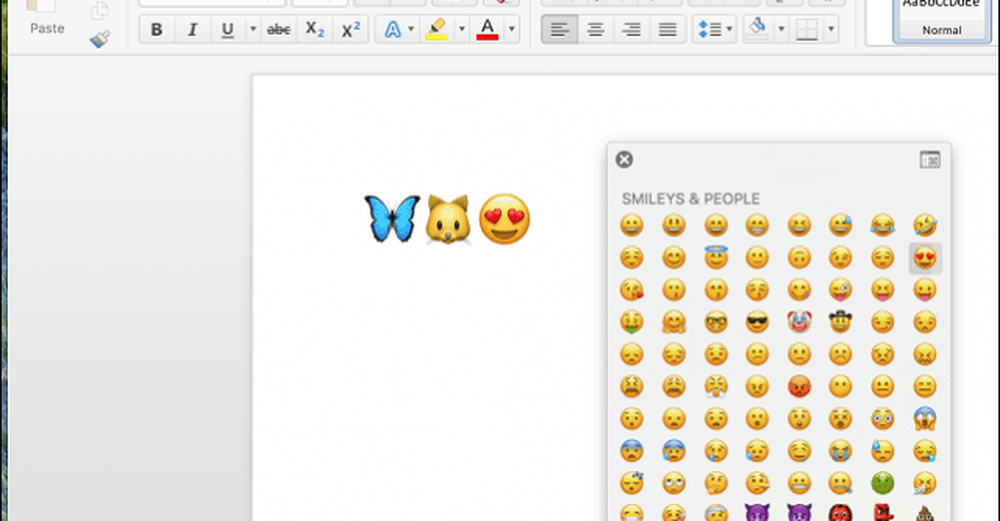Apply superscript formatting
Screen dimensions: 1000x521
349,30
